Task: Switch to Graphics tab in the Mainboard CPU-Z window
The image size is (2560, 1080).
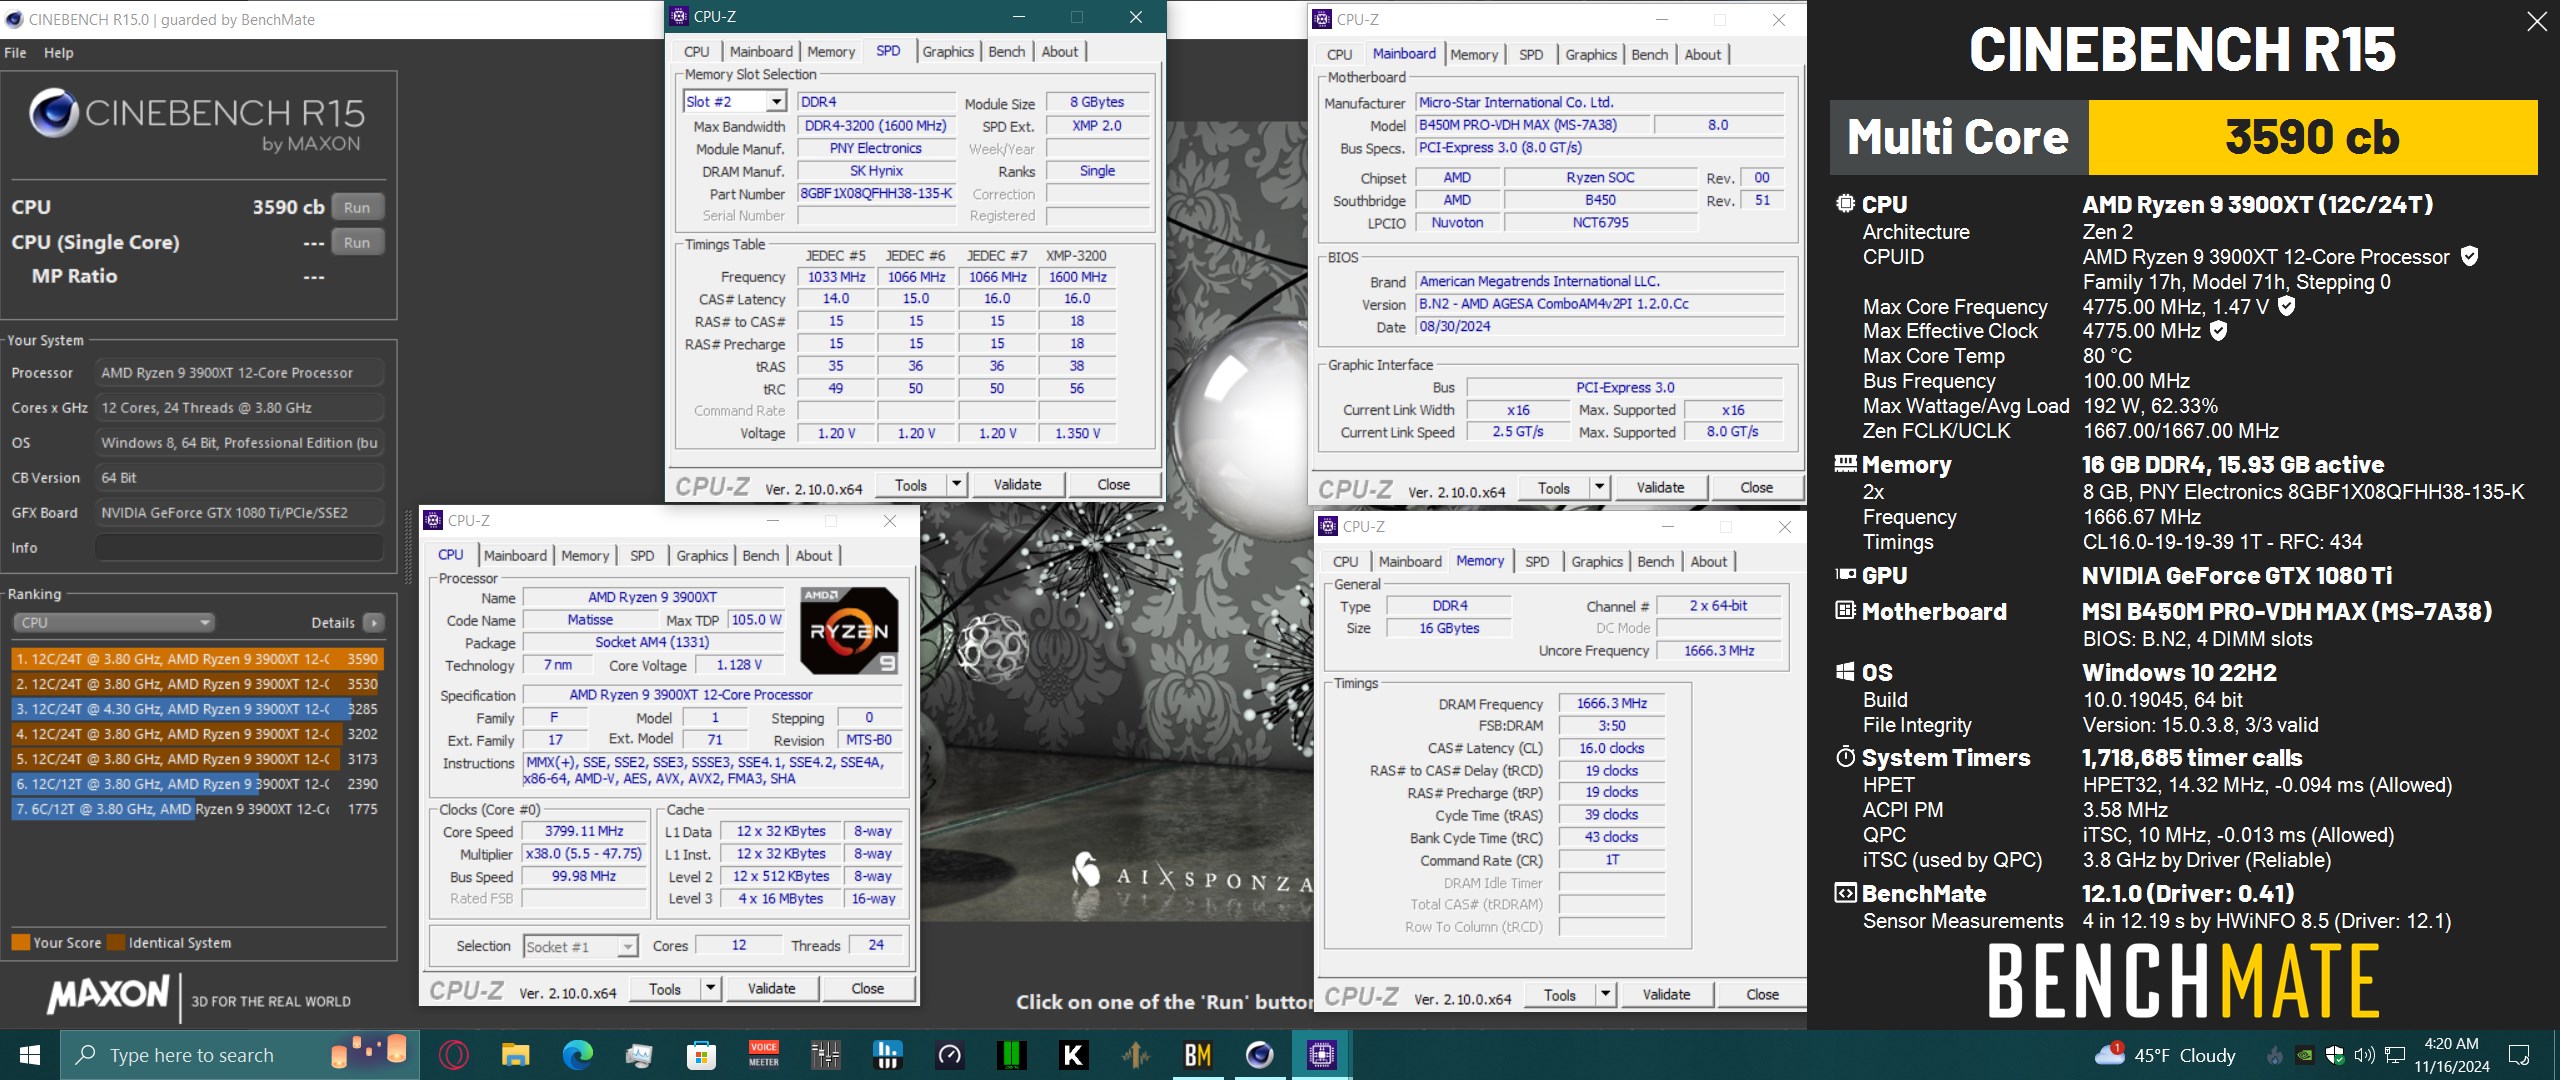Action: click(x=1591, y=55)
